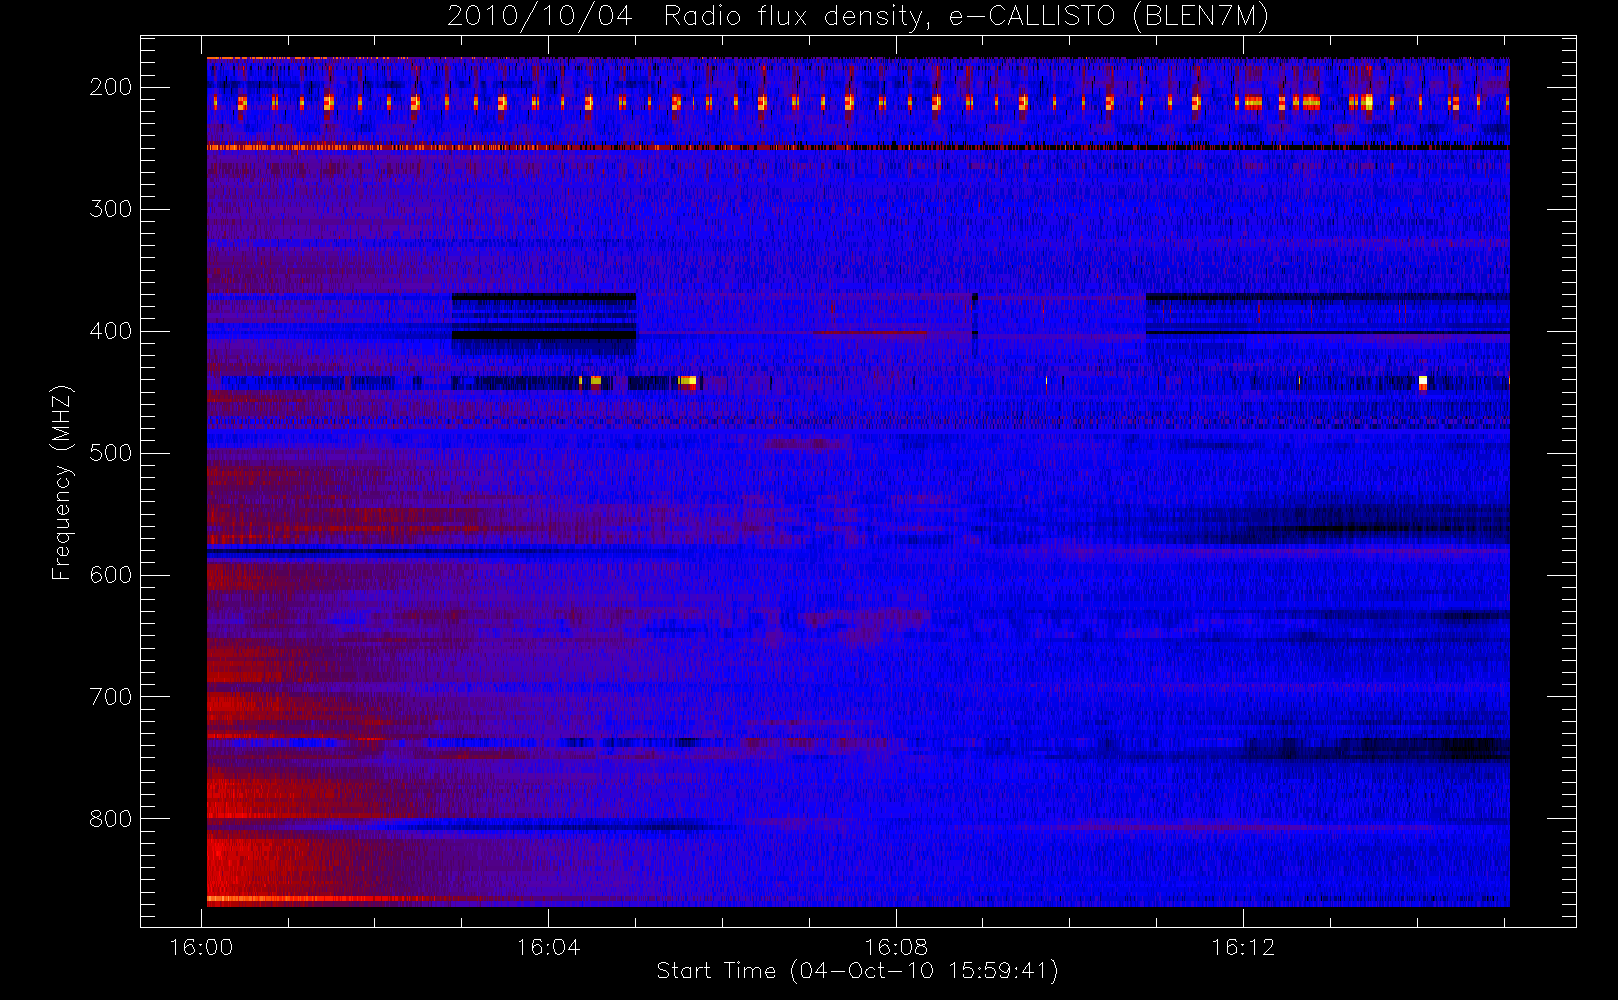Click the 800 frequency tick label
Viewport: 1618px width, 1000px height.
tap(110, 819)
